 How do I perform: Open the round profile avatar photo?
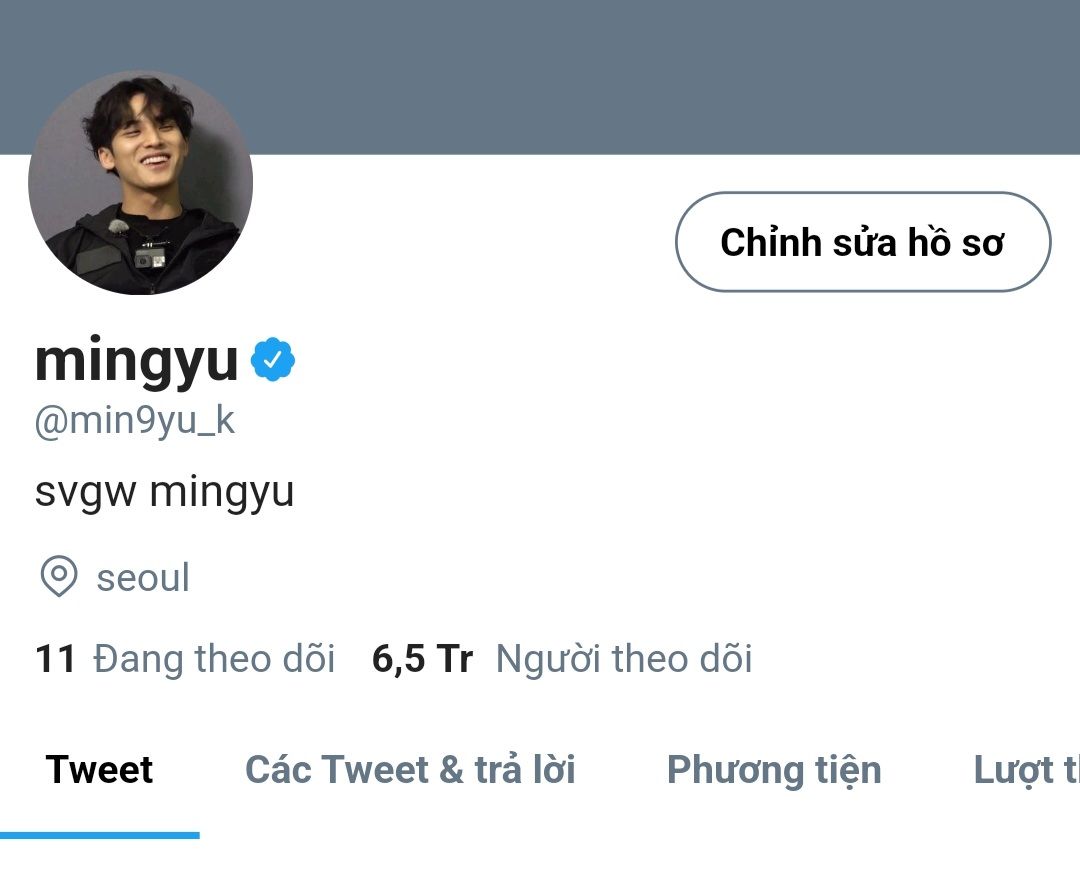140,183
